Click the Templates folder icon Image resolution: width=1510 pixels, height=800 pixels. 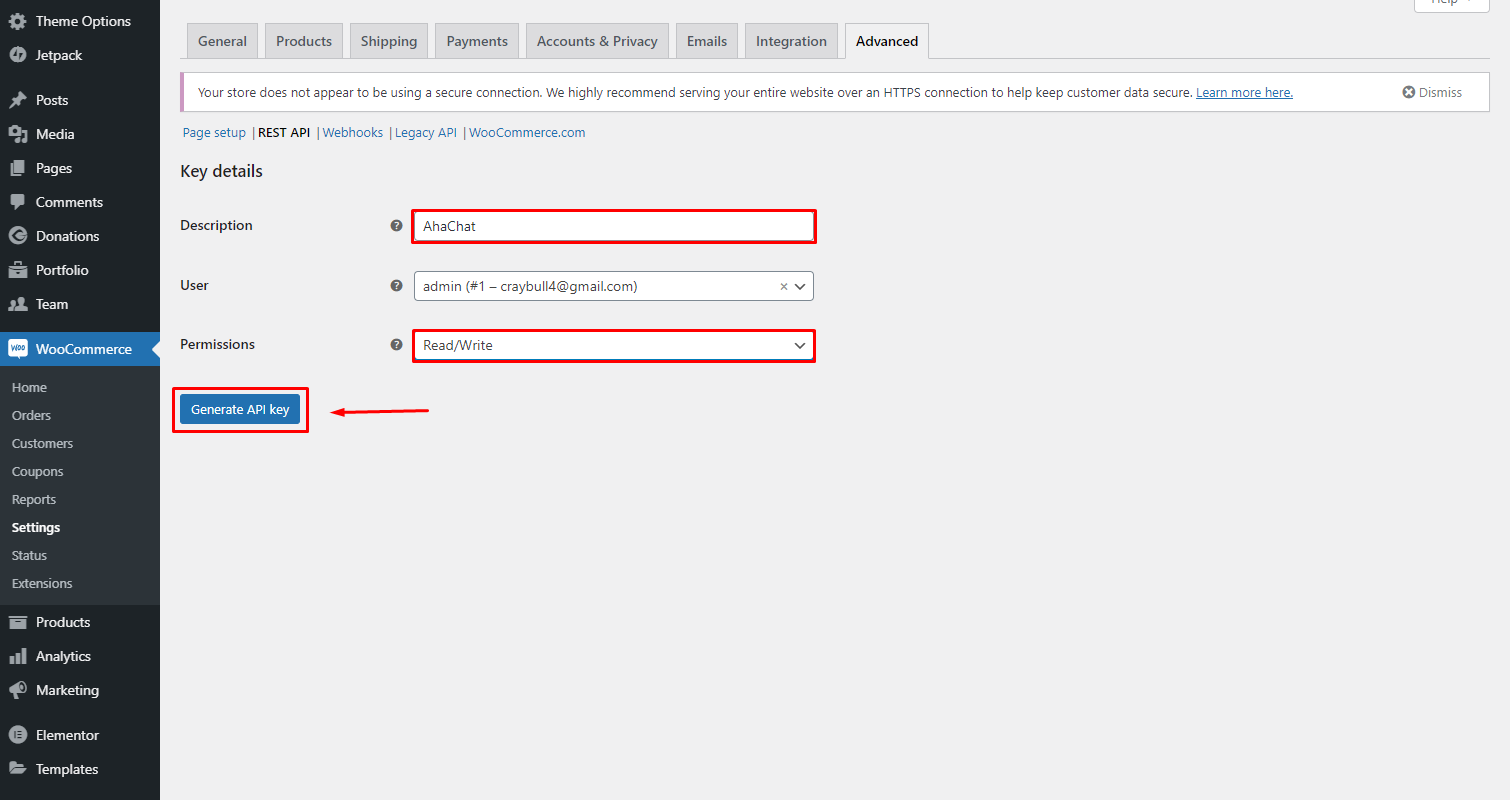[x=18, y=769]
